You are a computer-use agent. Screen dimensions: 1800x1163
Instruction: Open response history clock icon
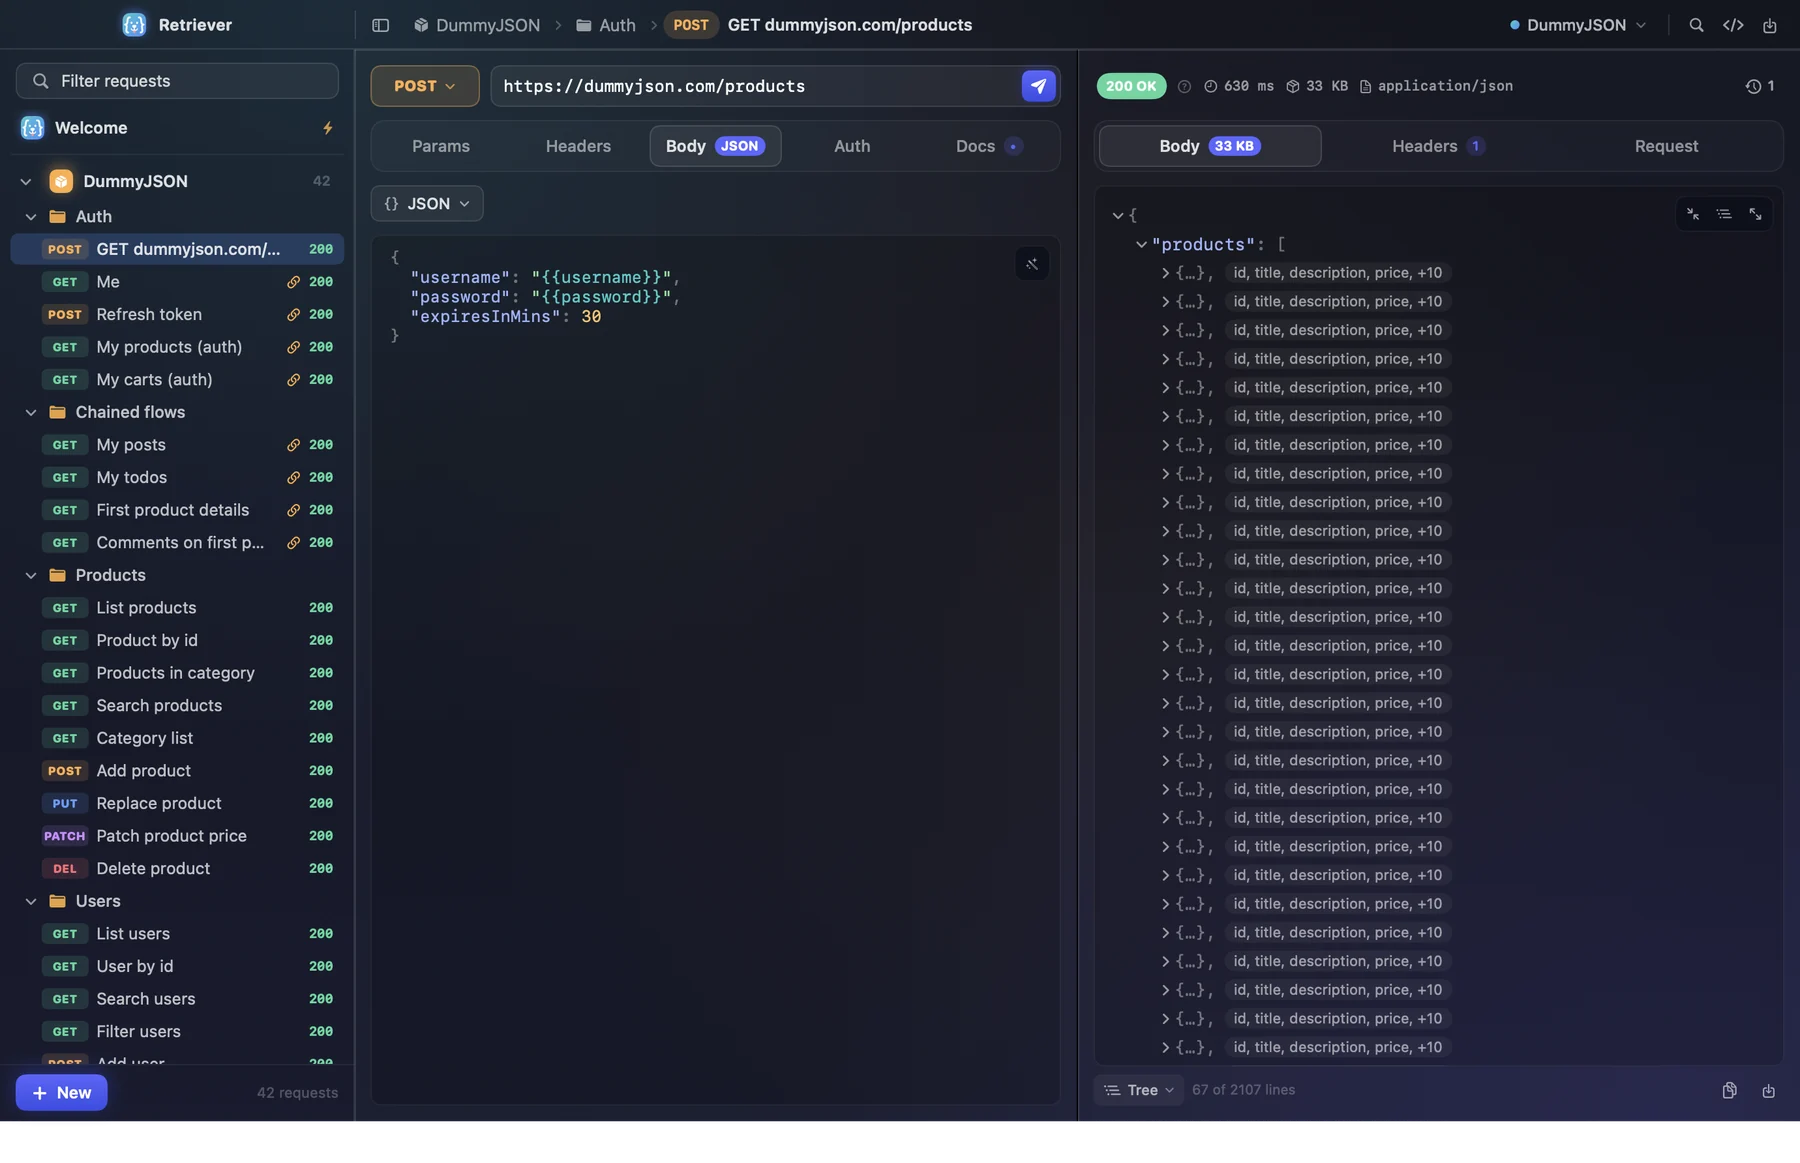1753,86
